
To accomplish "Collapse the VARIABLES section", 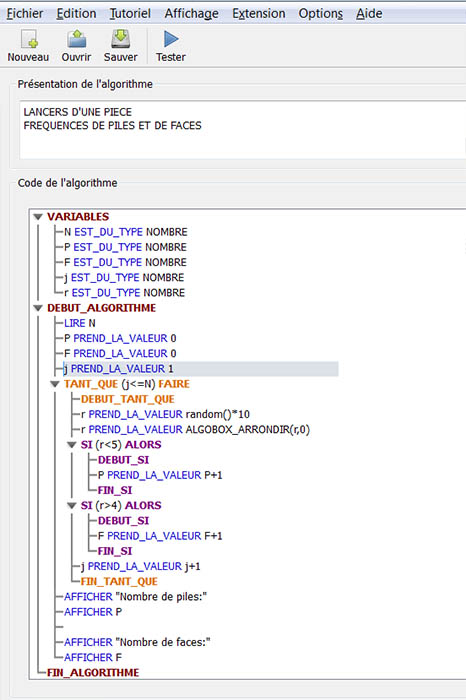I will [x=38, y=217].
